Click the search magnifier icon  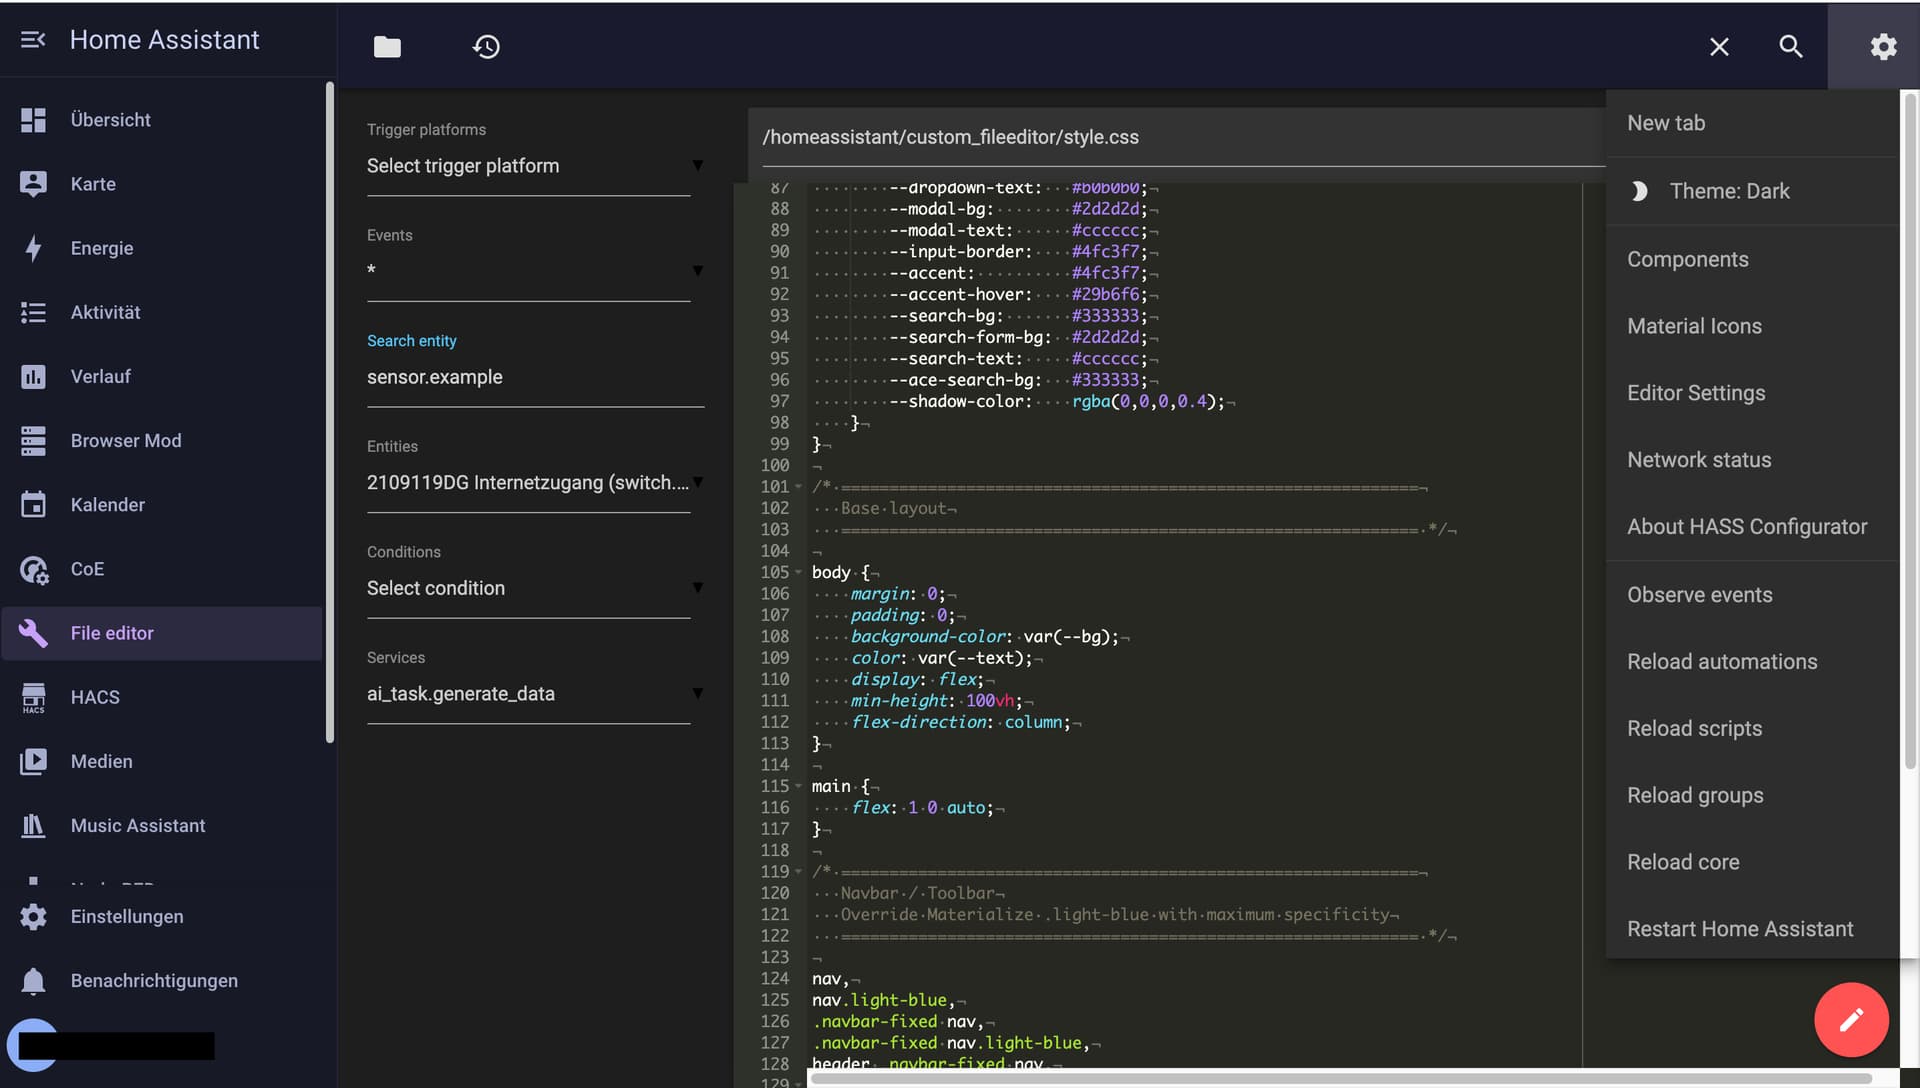point(1790,47)
